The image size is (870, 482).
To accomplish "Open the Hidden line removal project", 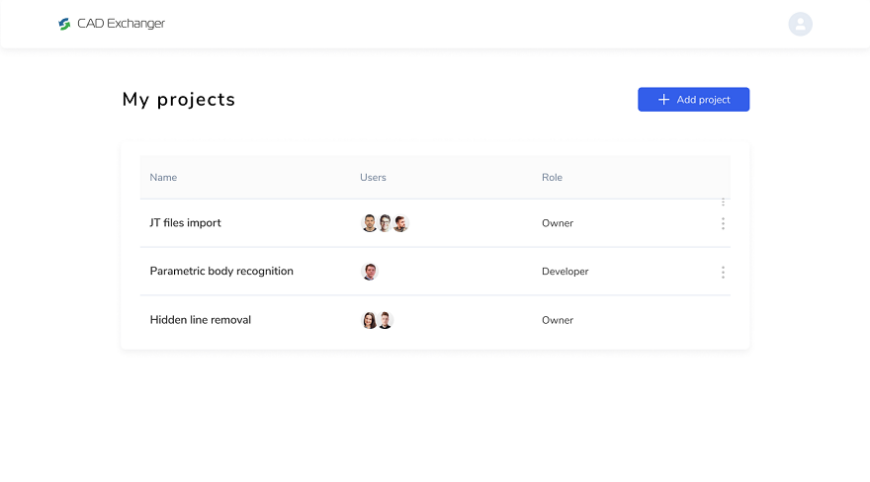I will tap(200, 320).
